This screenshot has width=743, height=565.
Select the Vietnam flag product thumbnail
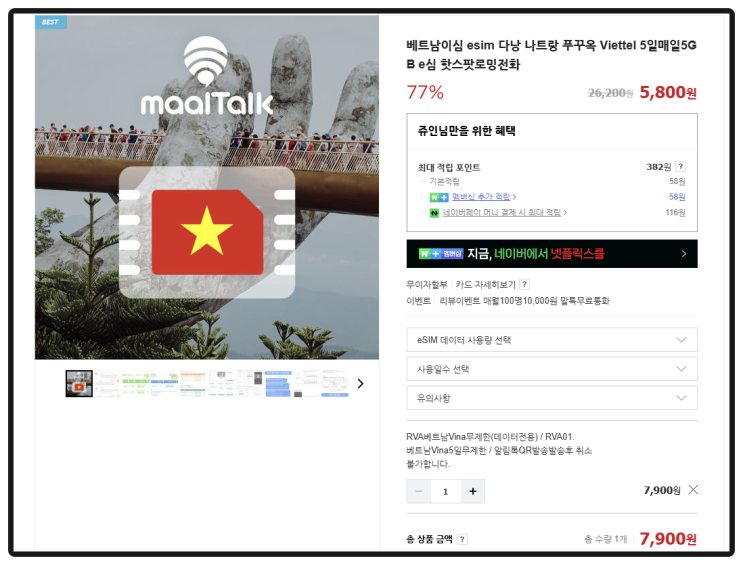[x=79, y=383]
